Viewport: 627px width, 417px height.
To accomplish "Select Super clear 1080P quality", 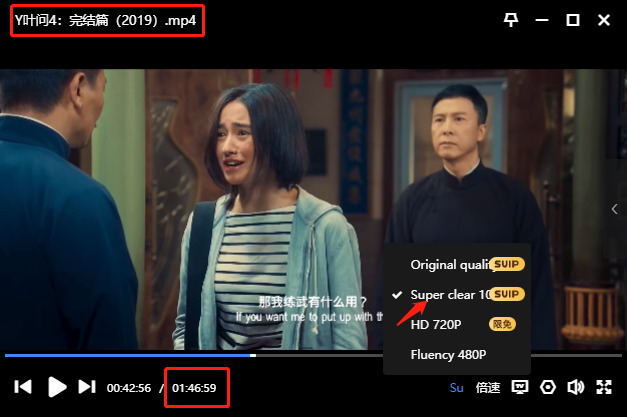I will tap(457, 295).
